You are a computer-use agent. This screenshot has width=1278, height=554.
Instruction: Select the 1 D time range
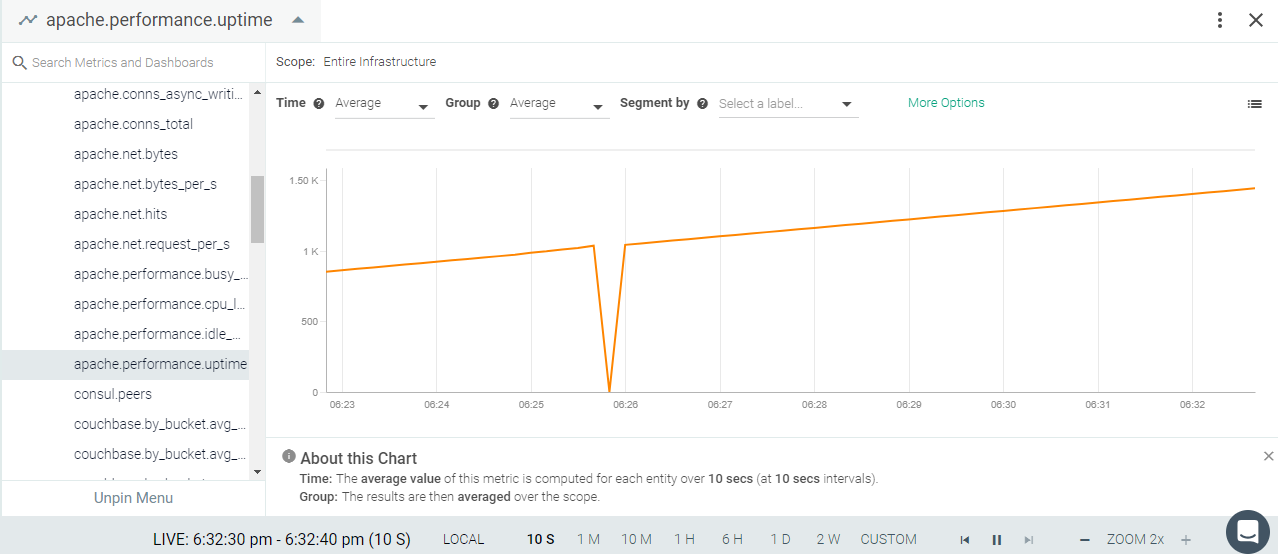[x=780, y=539]
